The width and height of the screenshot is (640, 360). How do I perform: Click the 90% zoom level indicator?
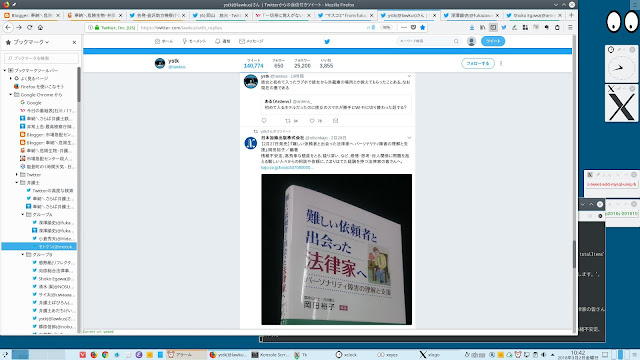[386, 27]
